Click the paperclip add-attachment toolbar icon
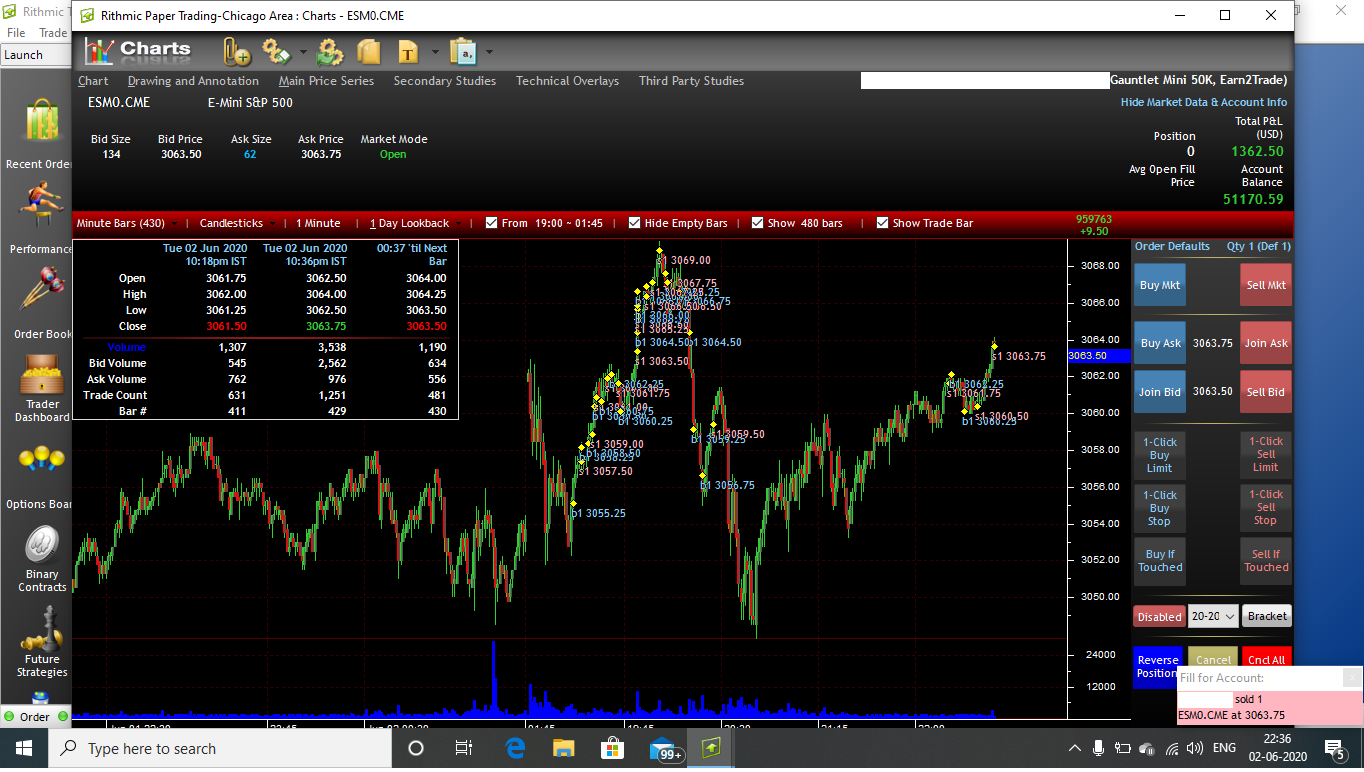The width and height of the screenshot is (1364, 772). pyautogui.click(x=237, y=51)
